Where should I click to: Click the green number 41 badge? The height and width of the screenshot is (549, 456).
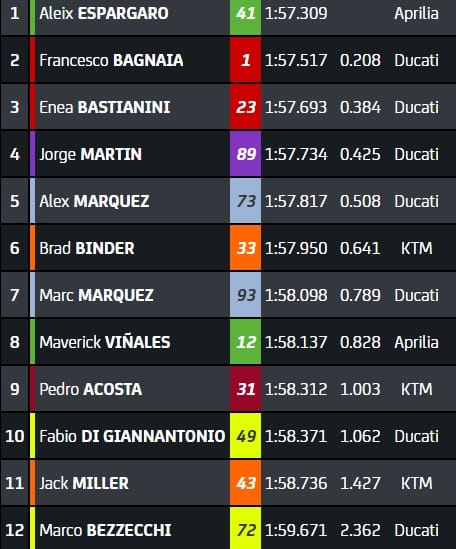coord(245,14)
